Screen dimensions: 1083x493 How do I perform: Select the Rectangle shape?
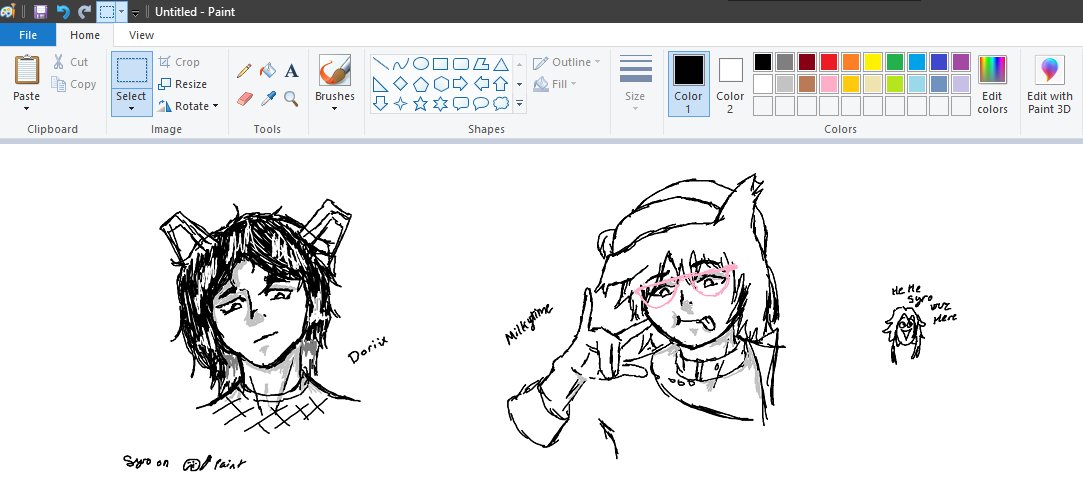tap(441, 64)
